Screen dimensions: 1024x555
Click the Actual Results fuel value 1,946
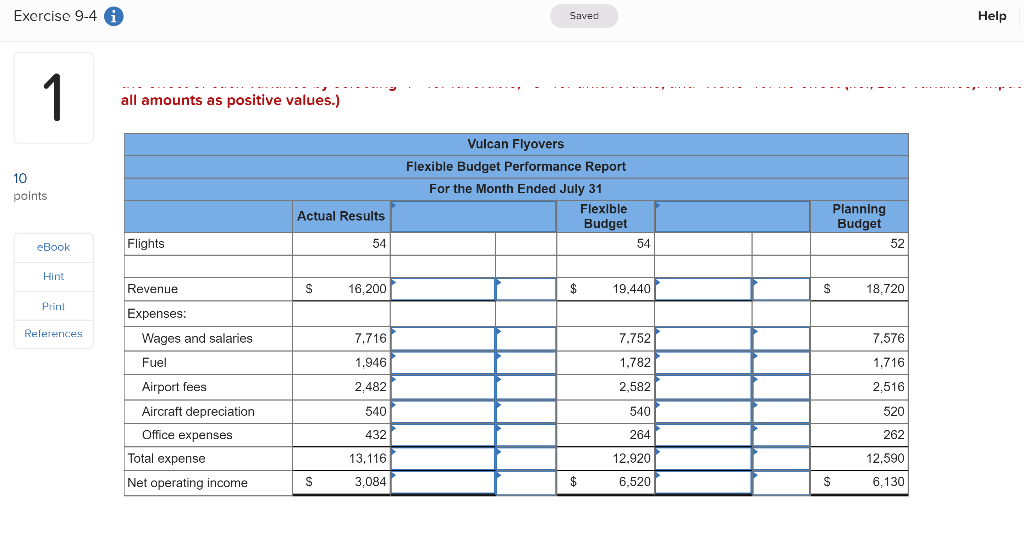370,362
